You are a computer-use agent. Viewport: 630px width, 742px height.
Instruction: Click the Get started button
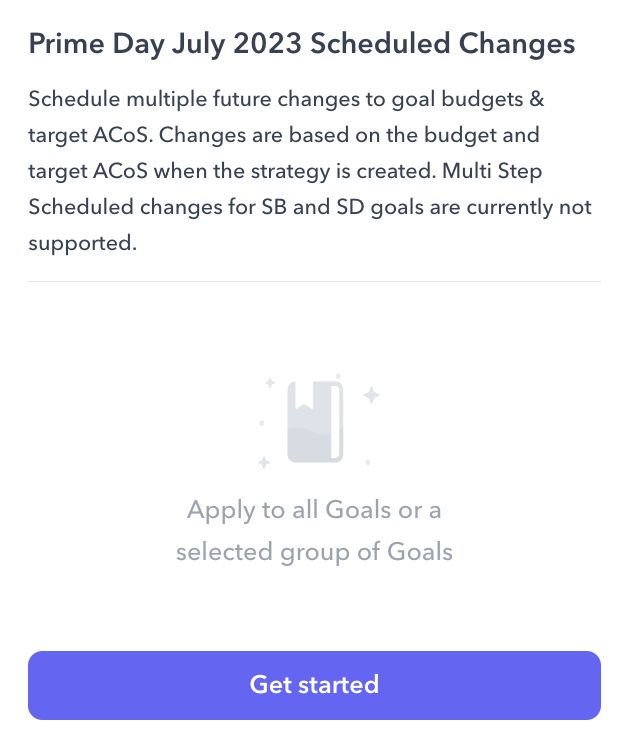point(314,685)
